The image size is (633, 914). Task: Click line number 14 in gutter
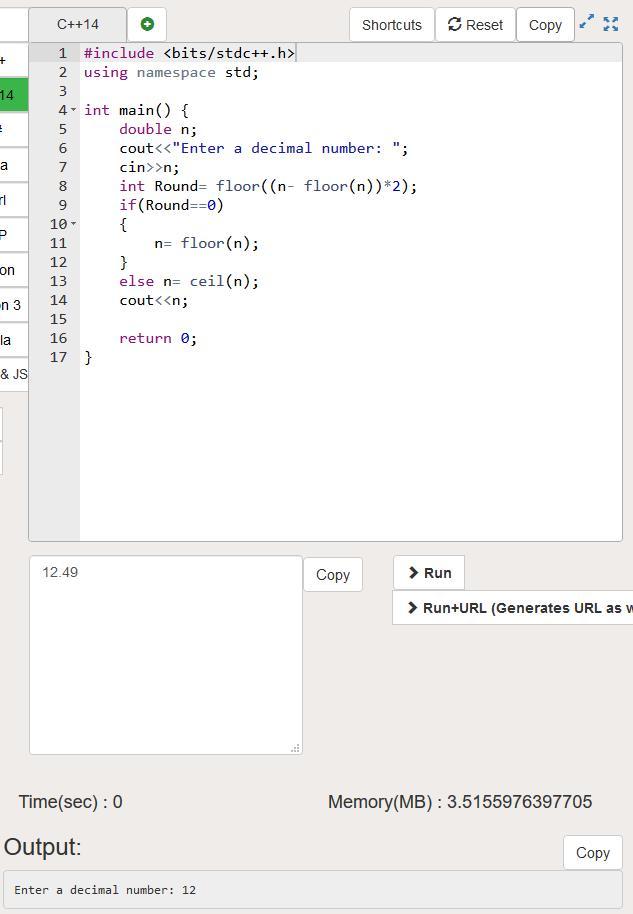[58, 300]
